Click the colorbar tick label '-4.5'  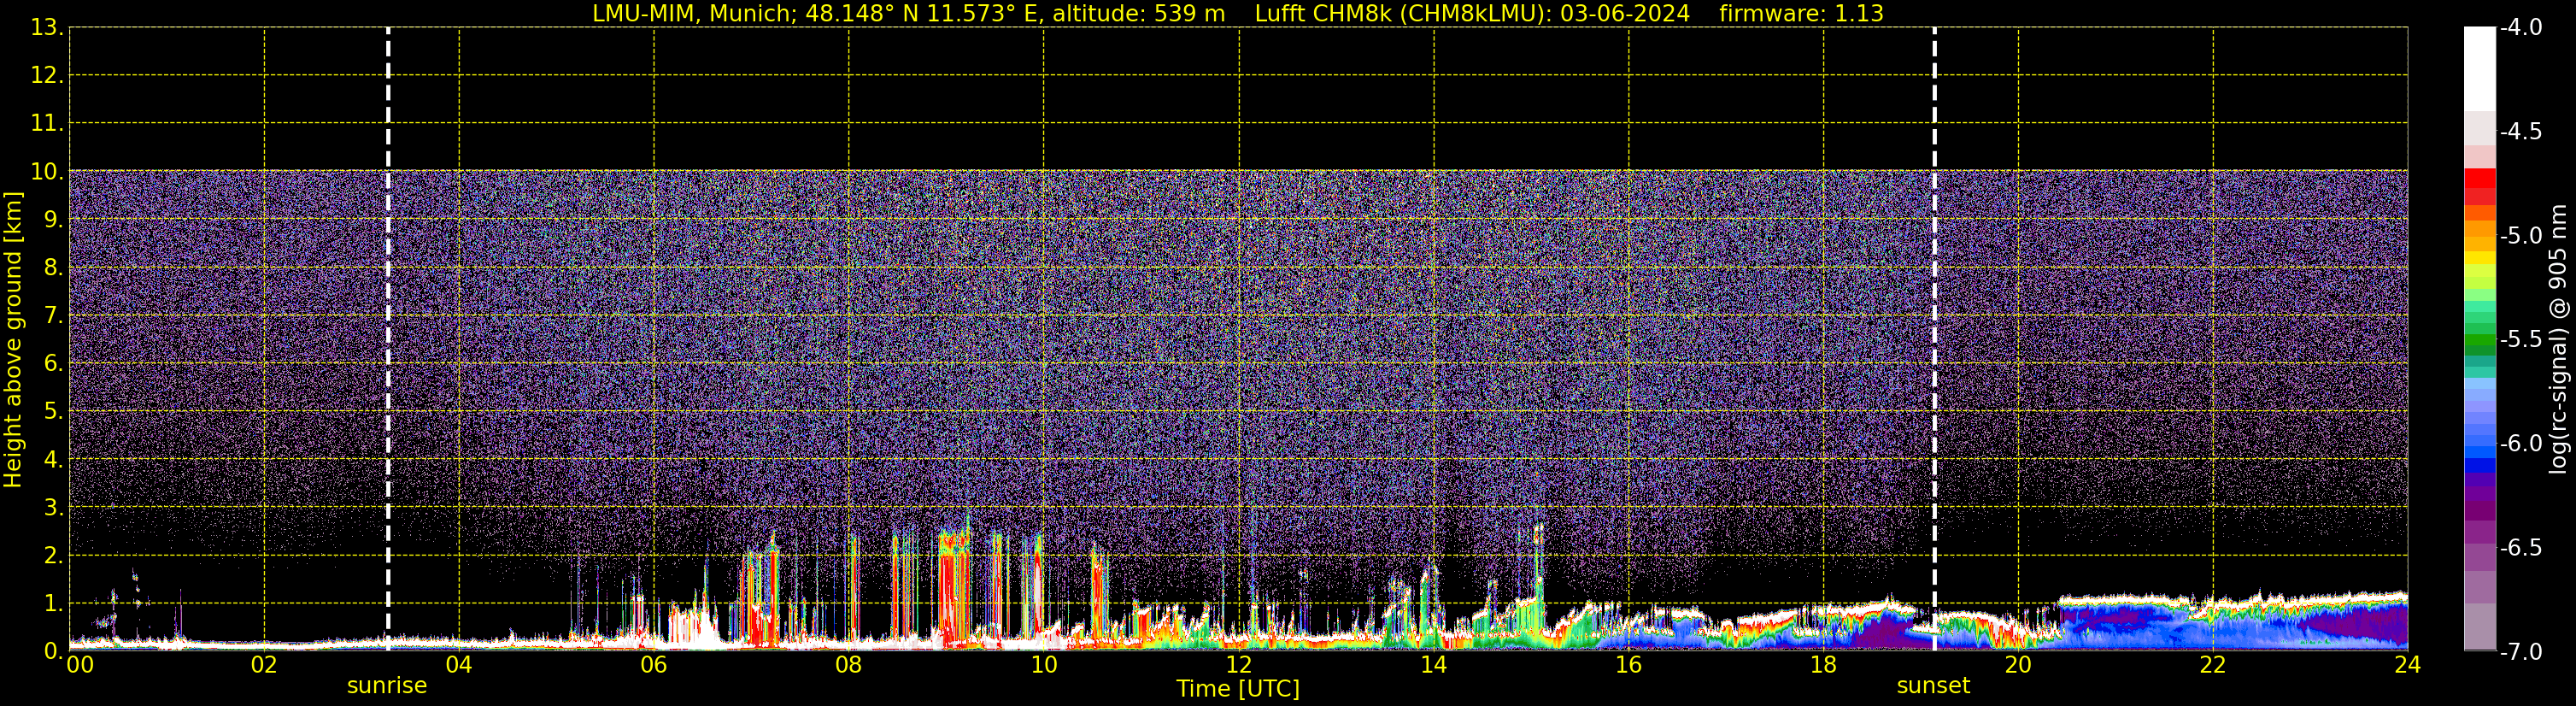pyautogui.click(x=2521, y=132)
